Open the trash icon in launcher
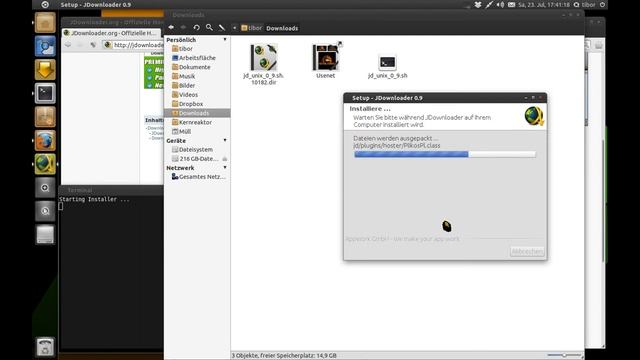The height and width of the screenshot is (360, 640). click(x=45, y=347)
